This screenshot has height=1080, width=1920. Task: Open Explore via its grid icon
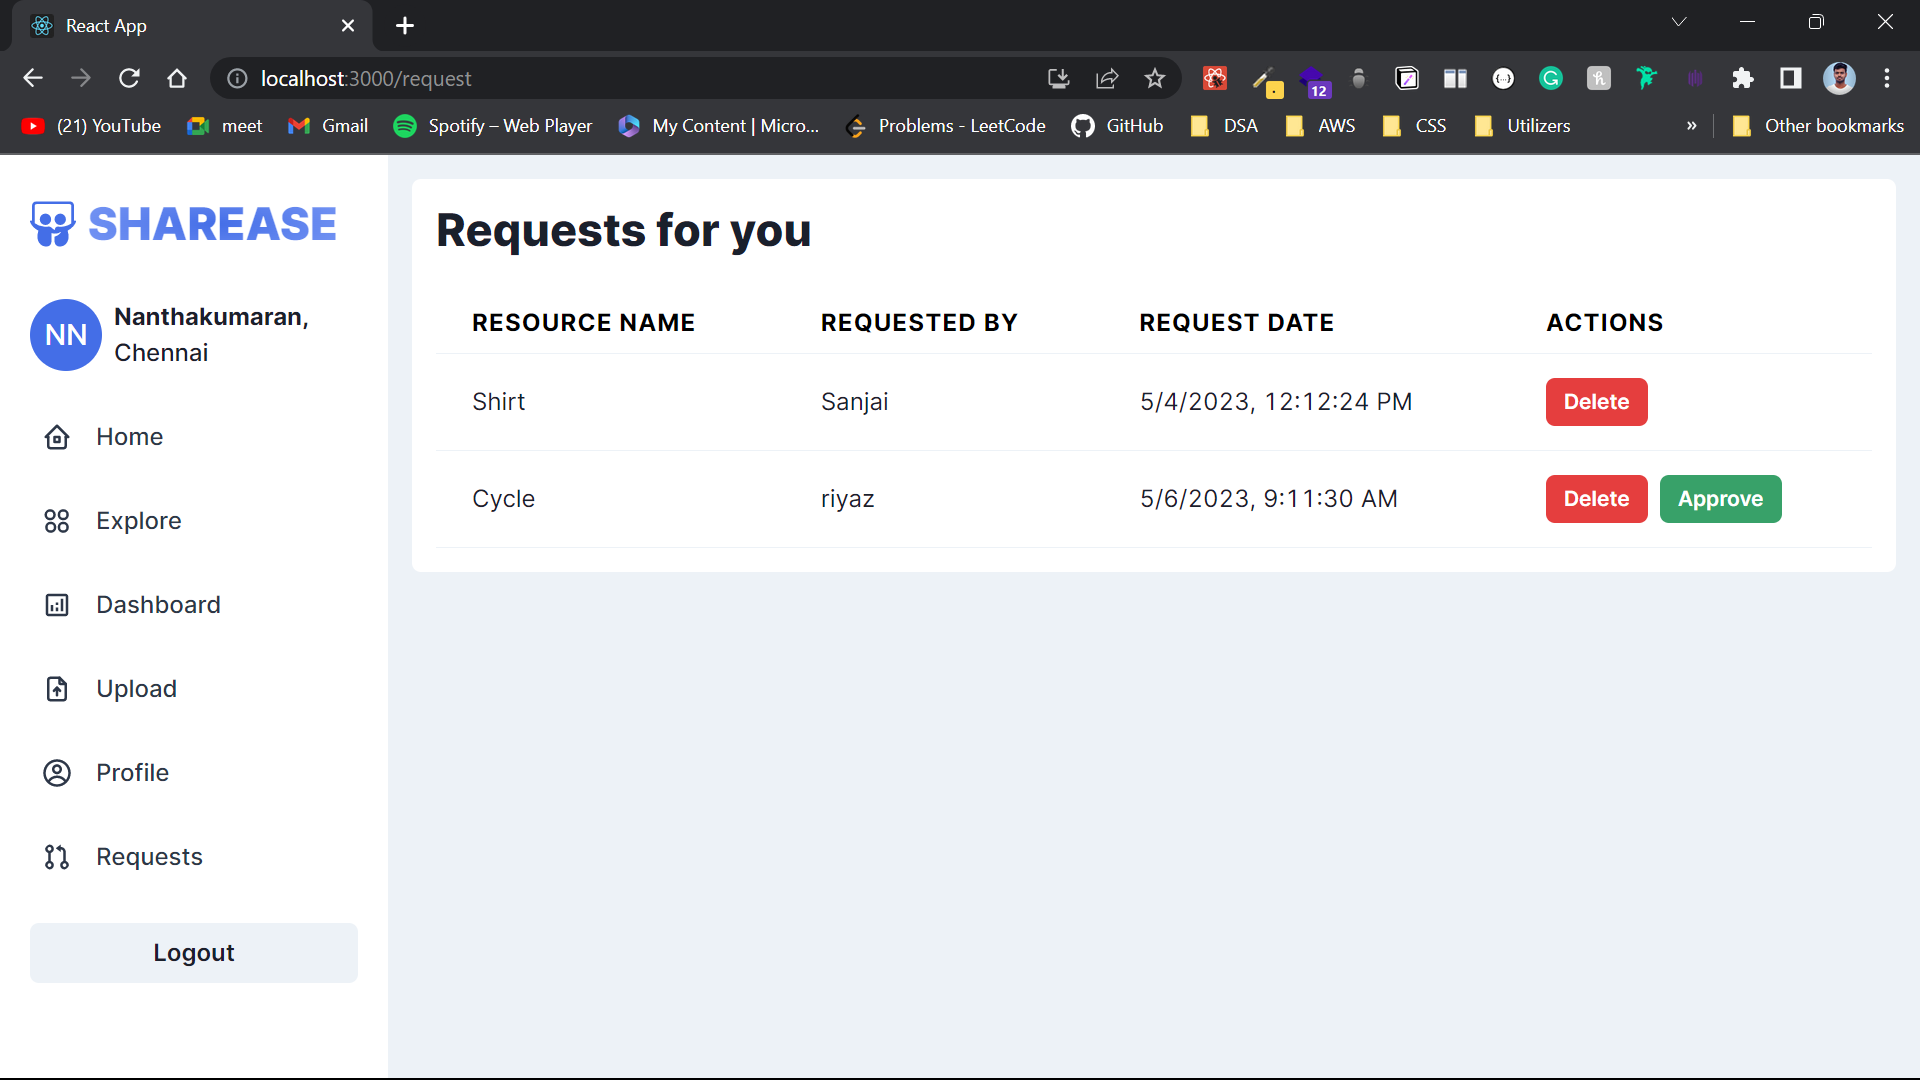(x=57, y=521)
